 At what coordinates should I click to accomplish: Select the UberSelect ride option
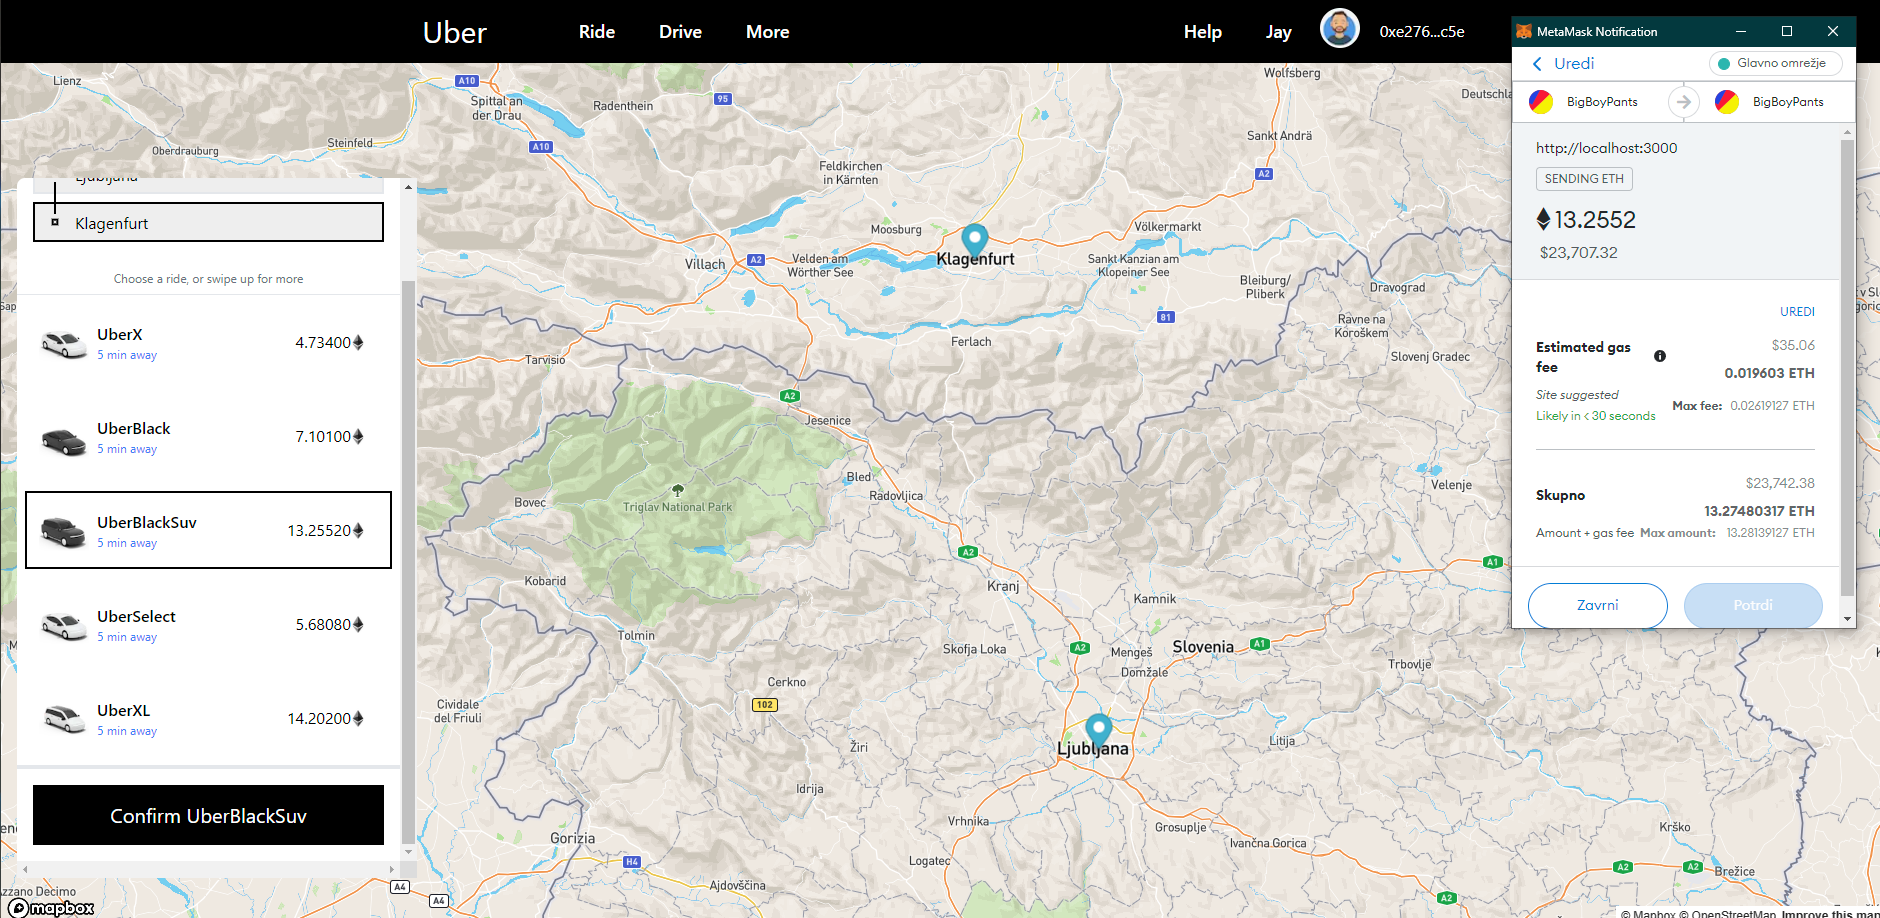point(208,625)
